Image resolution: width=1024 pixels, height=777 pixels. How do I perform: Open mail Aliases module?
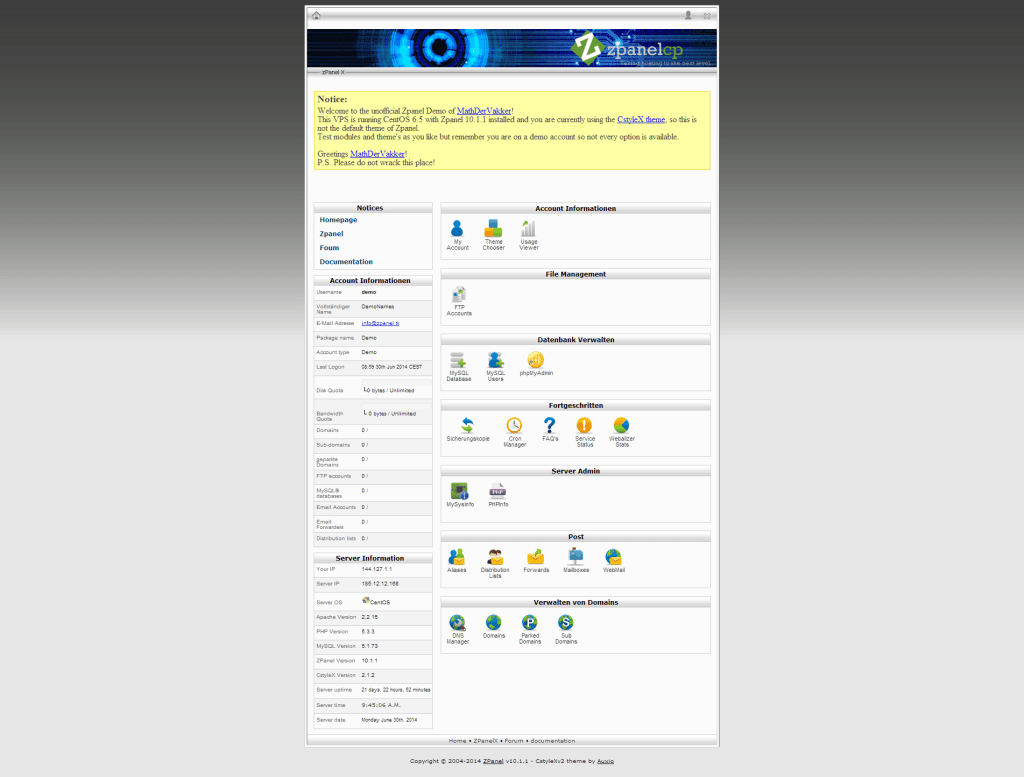click(x=456, y=561)
